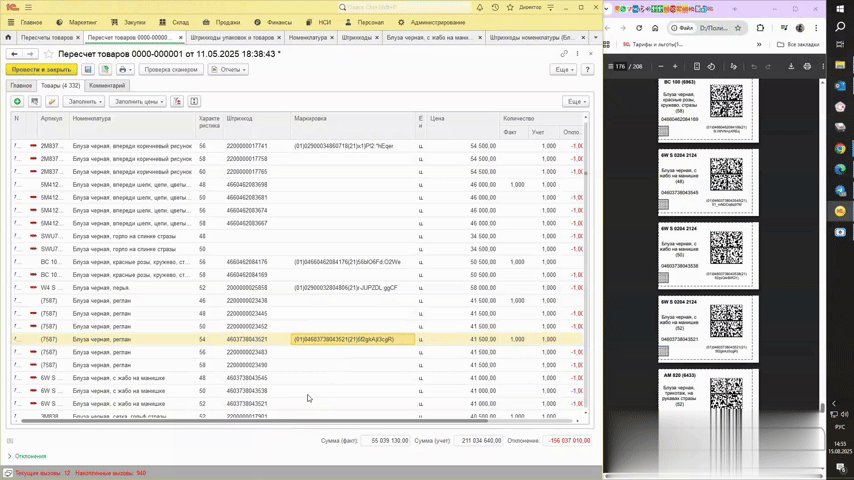Open the Windows Start button

click(x=840, y=9)
